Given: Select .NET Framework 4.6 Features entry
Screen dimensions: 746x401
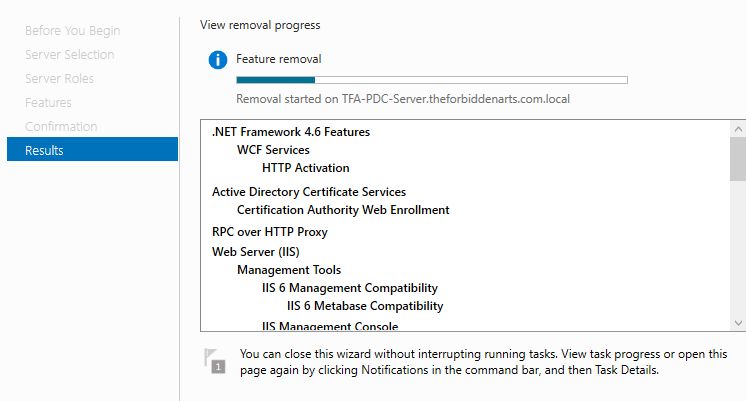Looking at the screenshot, I should click(290, 132).
